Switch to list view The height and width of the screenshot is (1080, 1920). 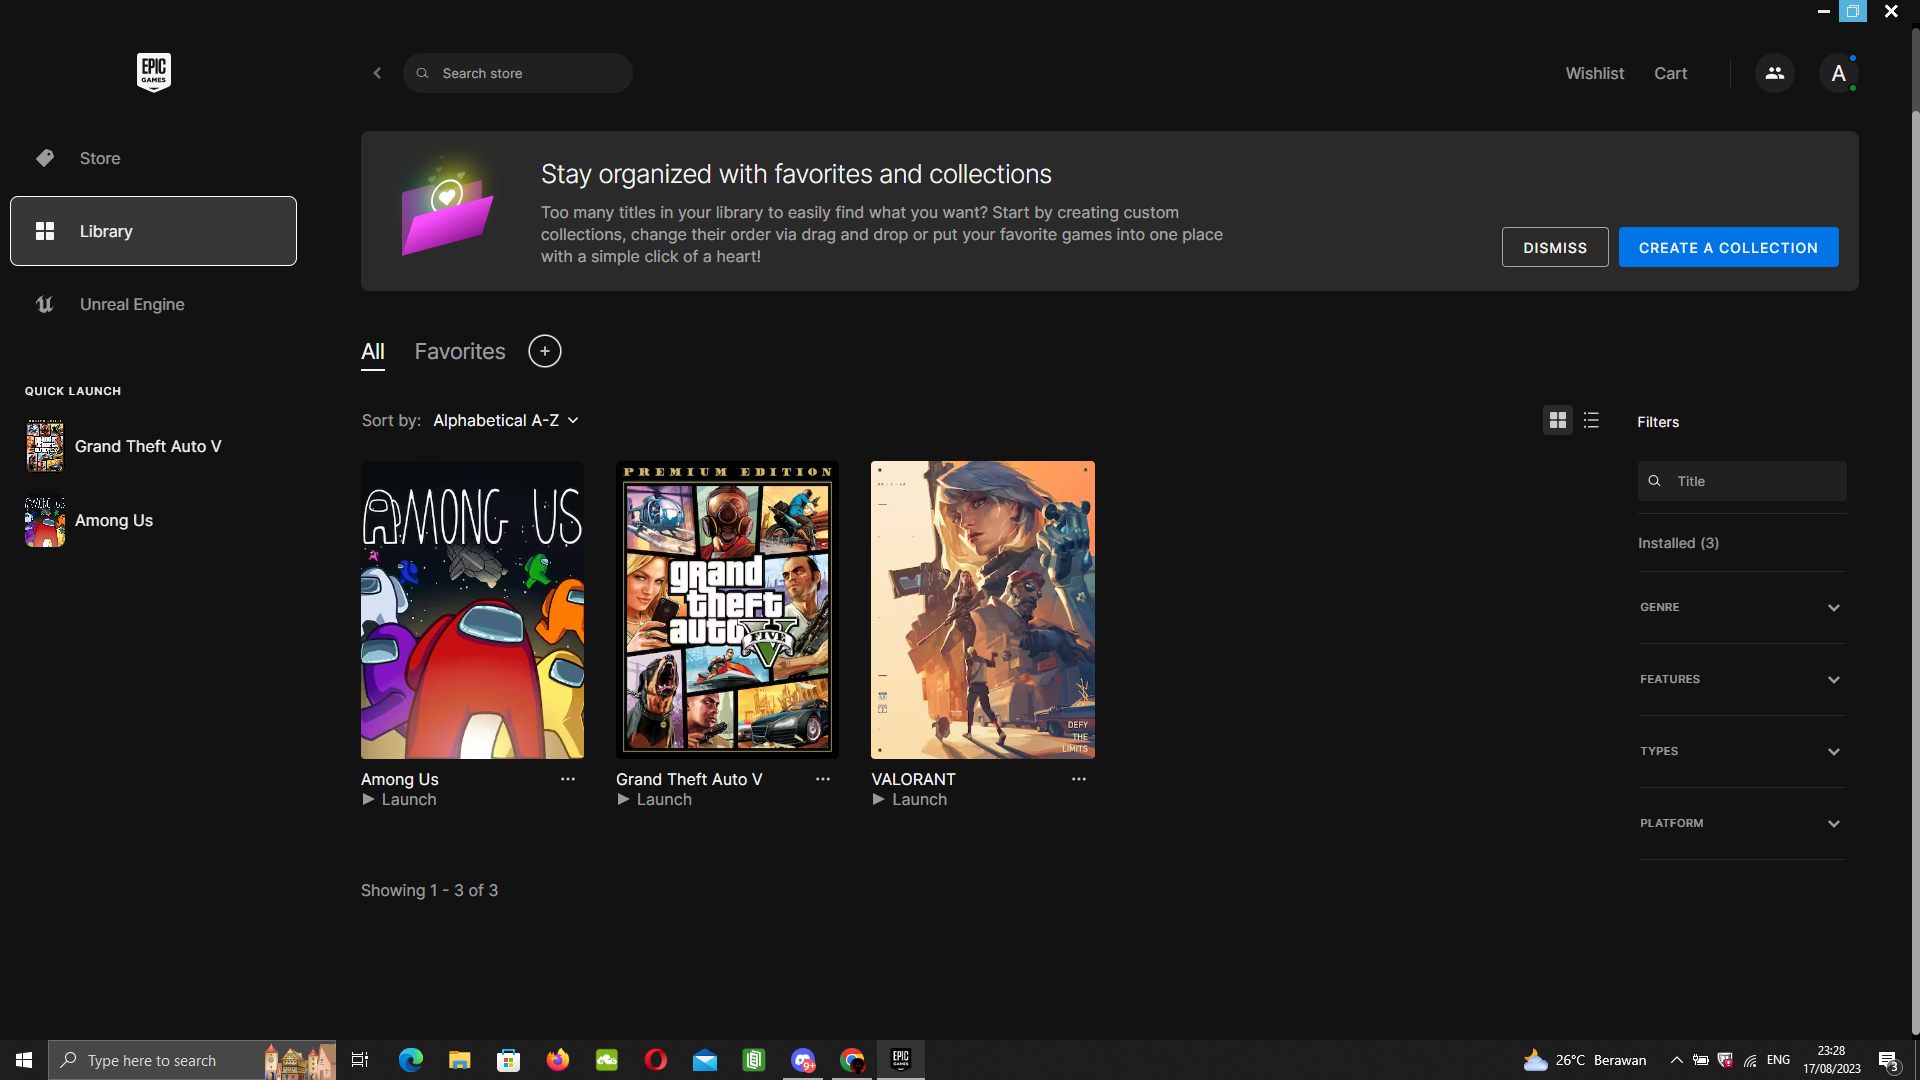coord(1591,421)
